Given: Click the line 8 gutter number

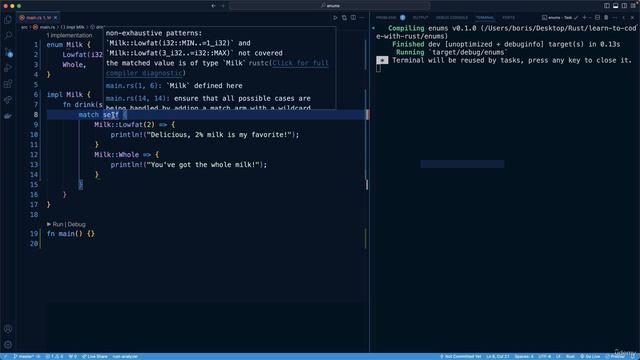Looking at the screenshot, I should coord(36,115).
